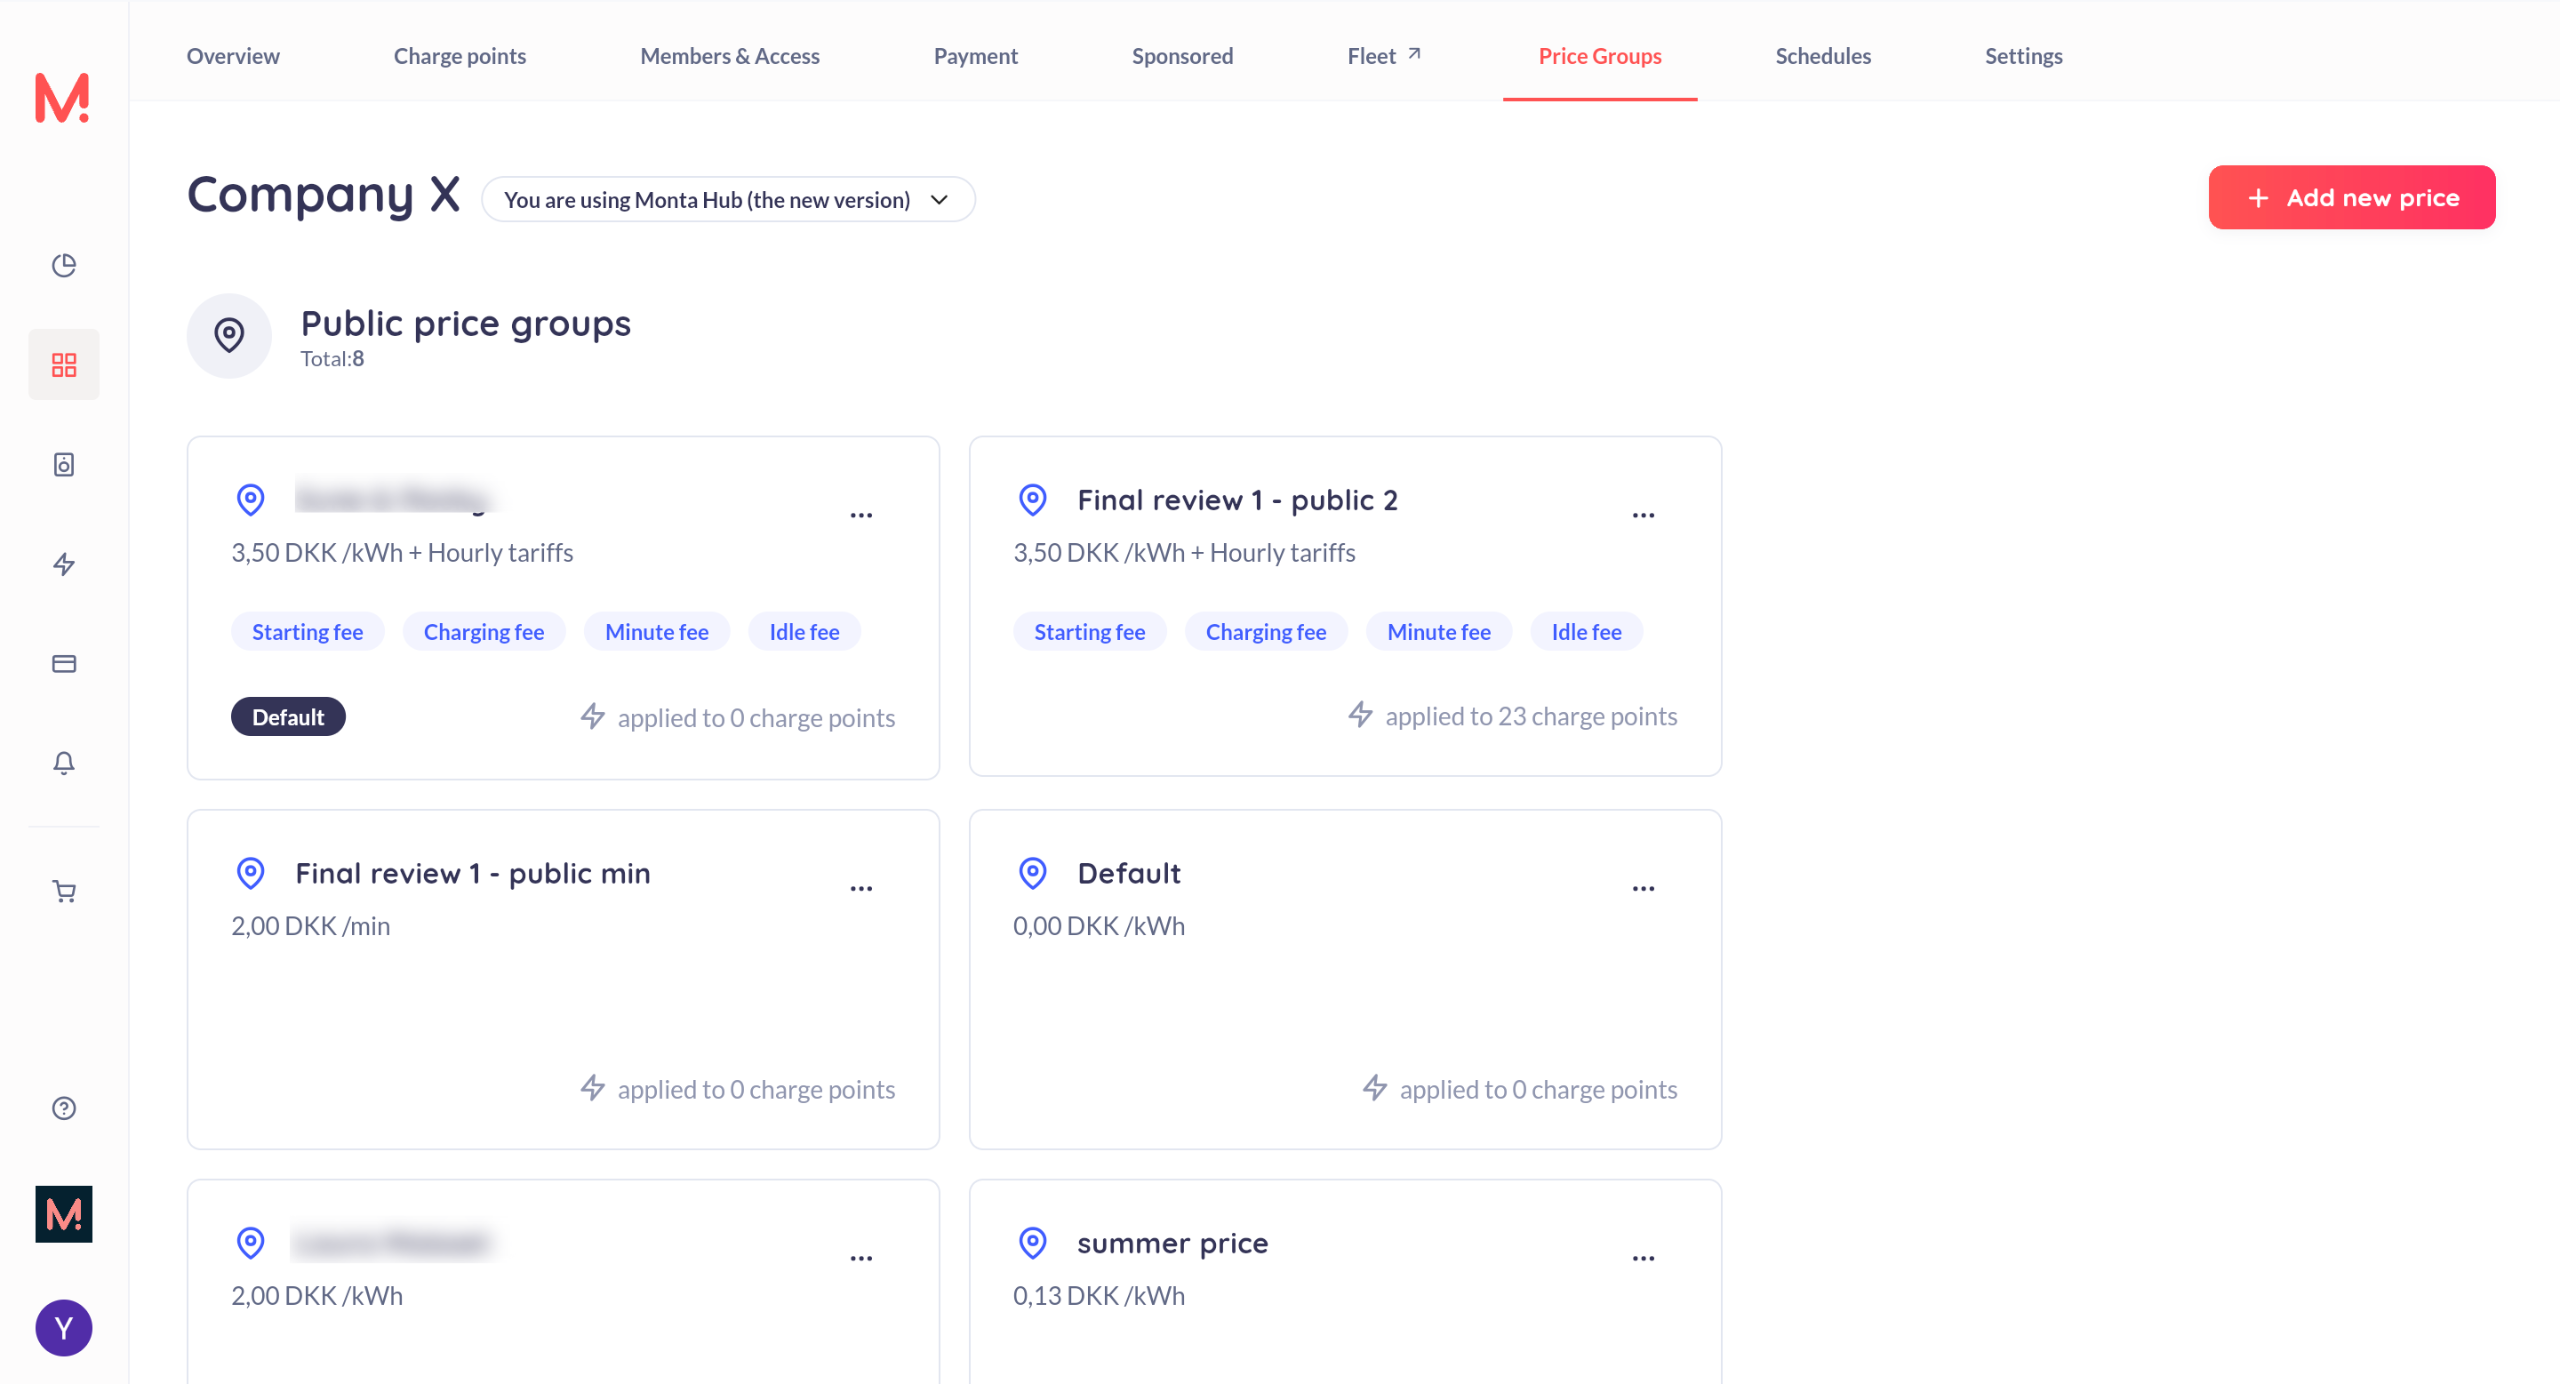
Task: Switch to the Charge points tab
Action: point(459,56)
